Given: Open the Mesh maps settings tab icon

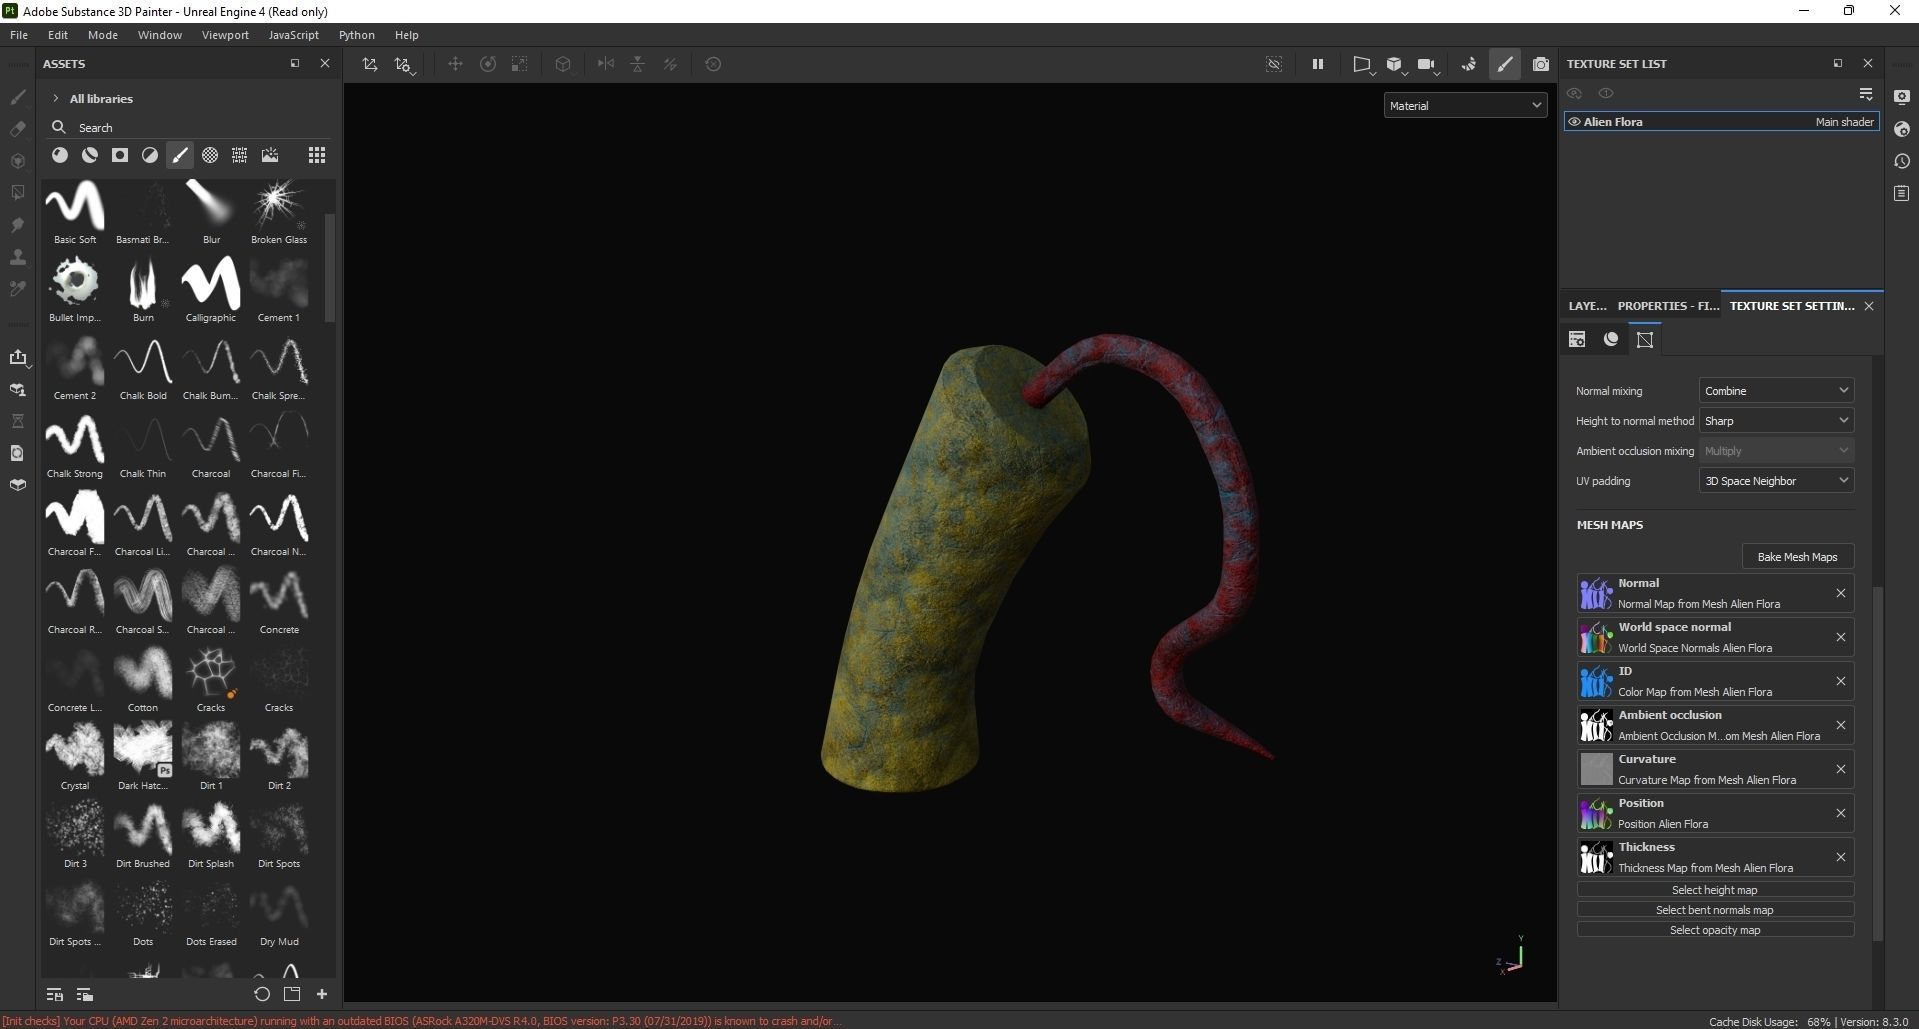Looking at the screenshot, I should click(x=1645, y=340).
